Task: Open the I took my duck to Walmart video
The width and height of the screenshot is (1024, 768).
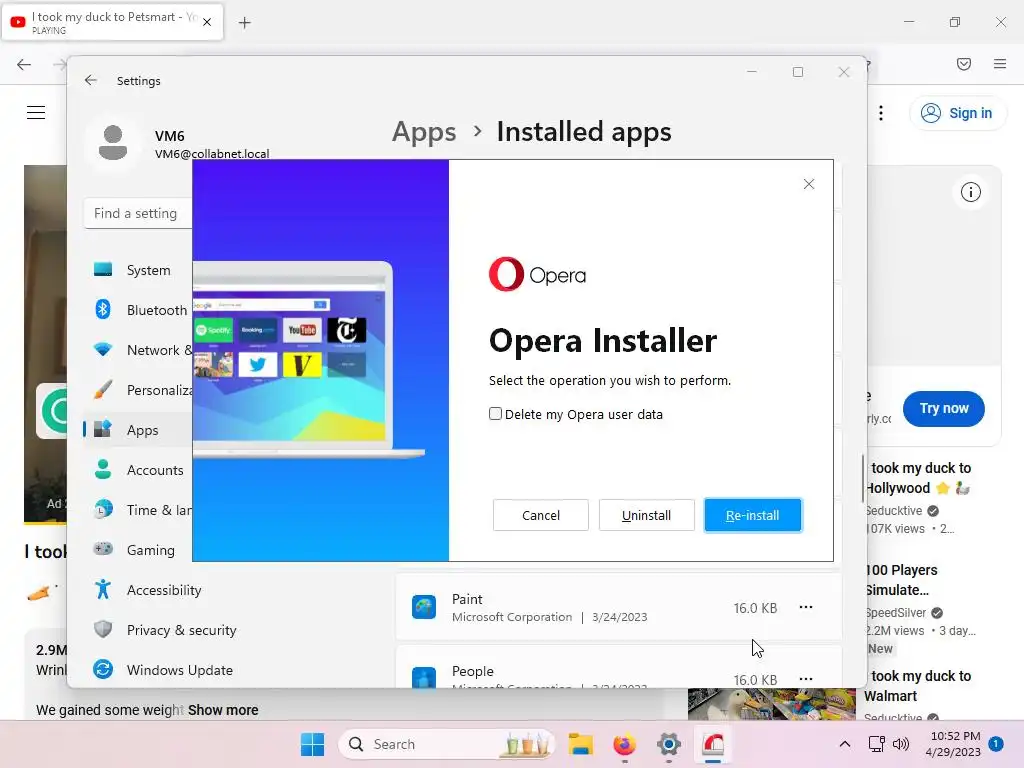Action: click(920, 686)
